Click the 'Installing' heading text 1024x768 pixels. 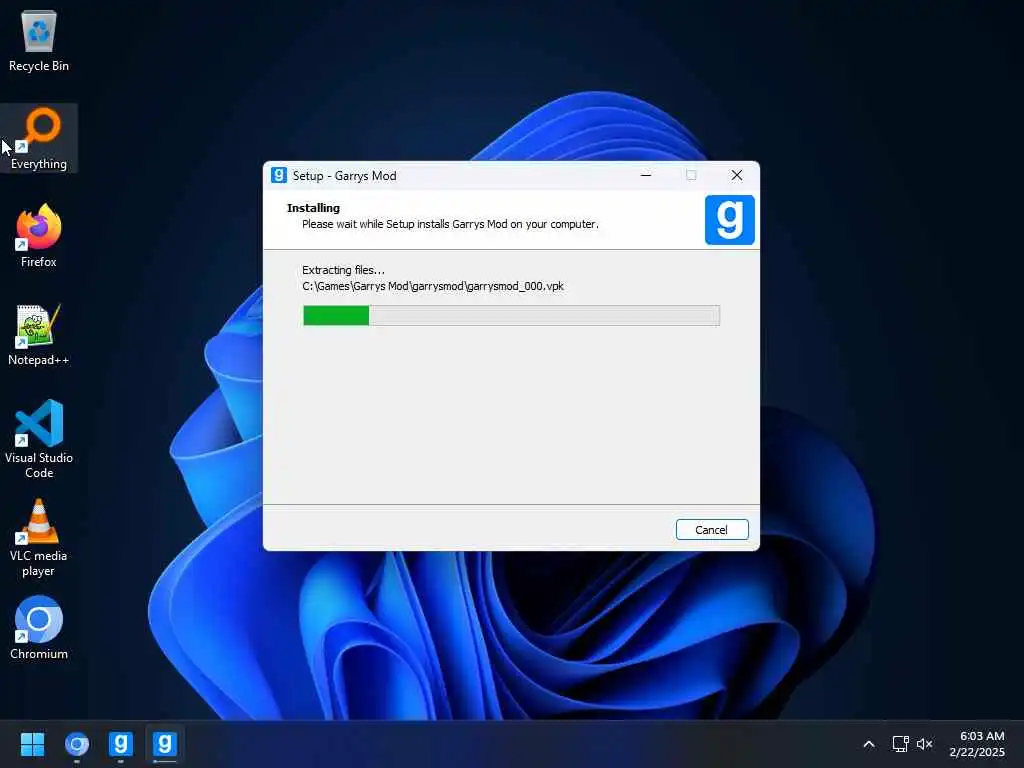coord(313,208)
